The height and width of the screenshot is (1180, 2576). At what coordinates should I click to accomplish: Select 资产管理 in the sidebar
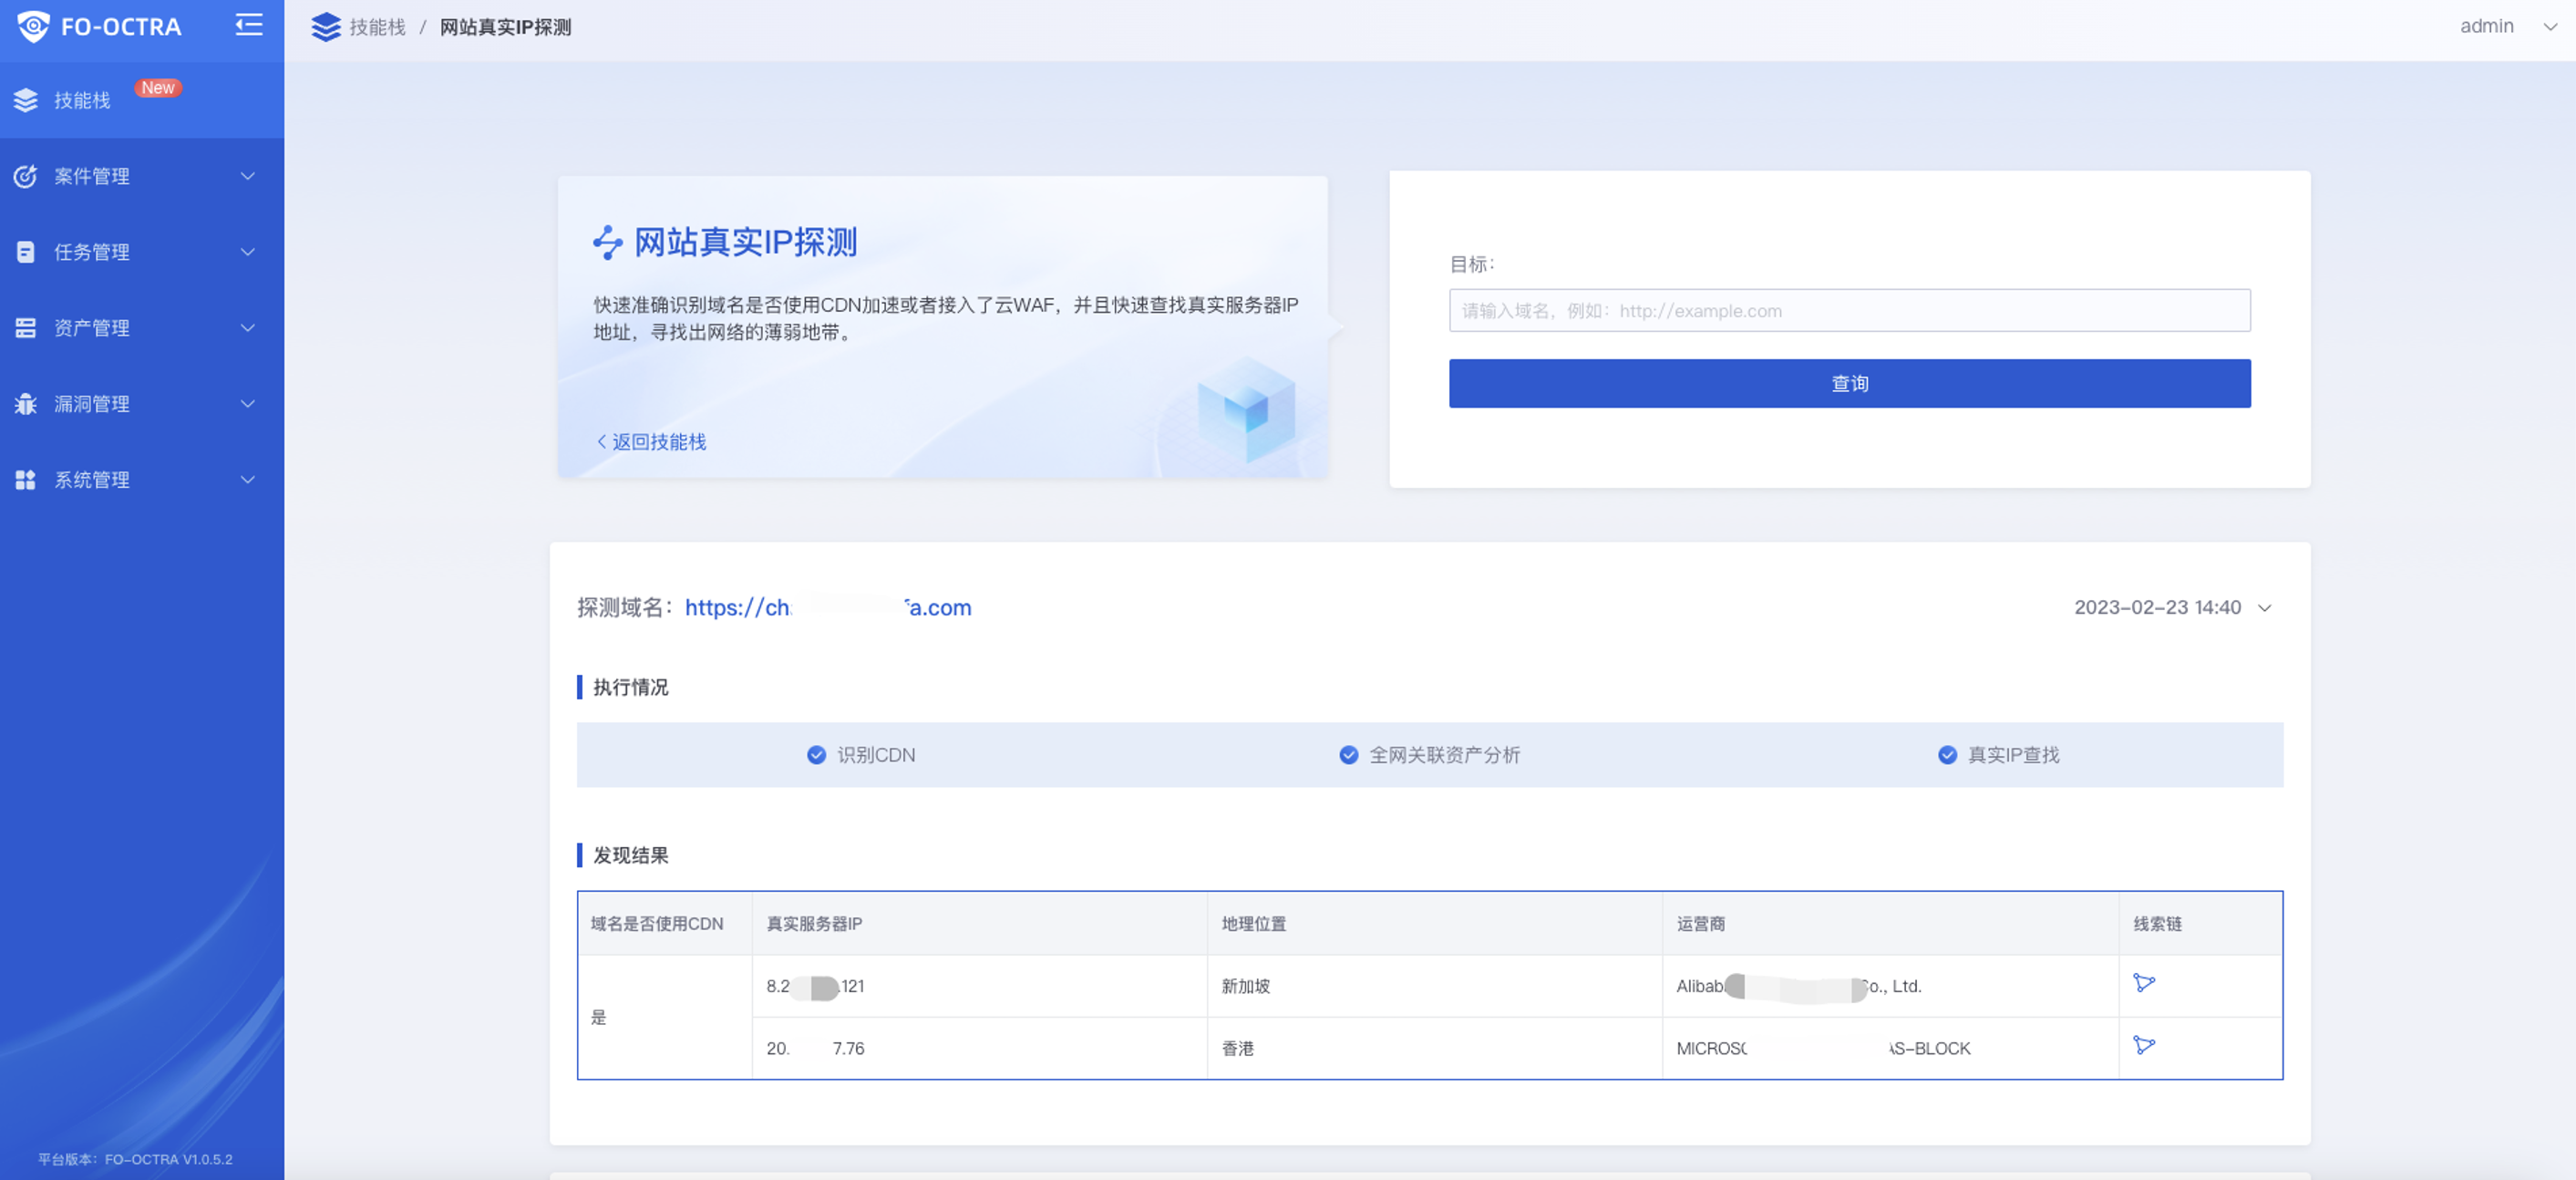(142, 328)
